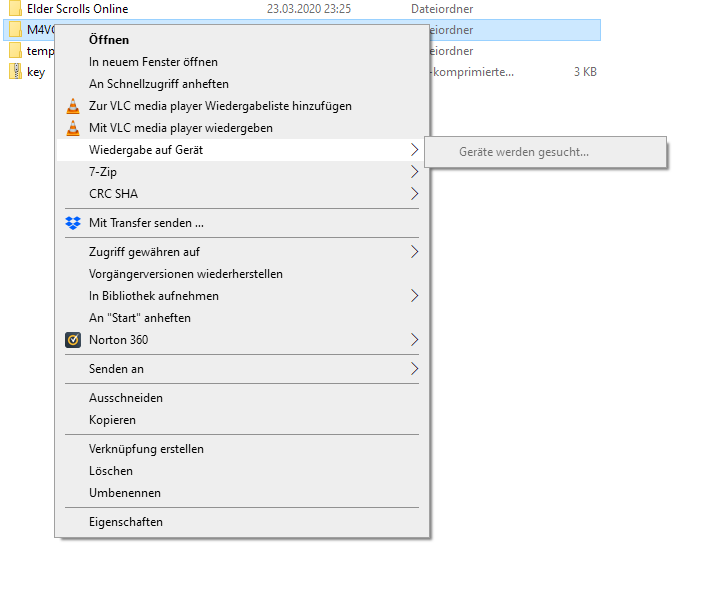Select the temp folder icon
This screenshot has width=727, height=593.
point(15,51)
